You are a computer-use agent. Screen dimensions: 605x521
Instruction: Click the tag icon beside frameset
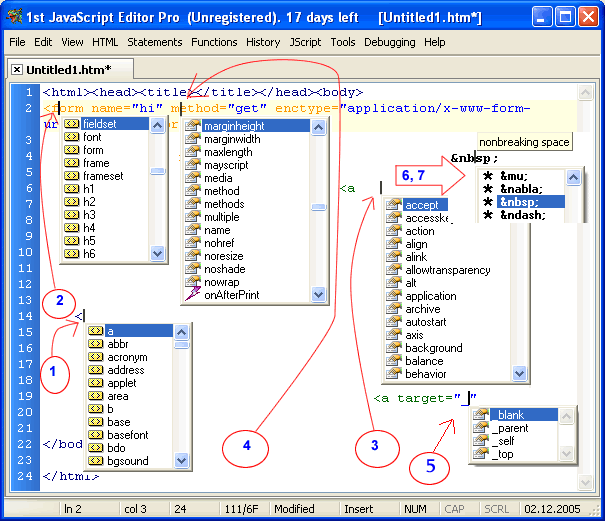(x=71, y=176)
